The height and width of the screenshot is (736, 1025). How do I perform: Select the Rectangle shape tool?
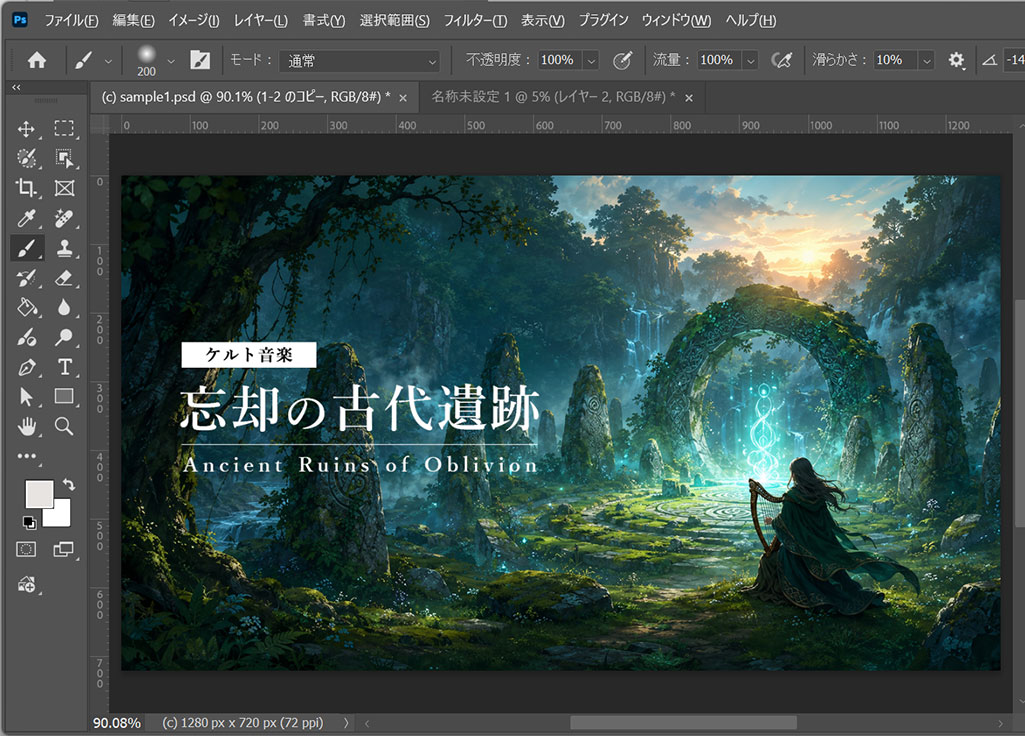(64, 396)
